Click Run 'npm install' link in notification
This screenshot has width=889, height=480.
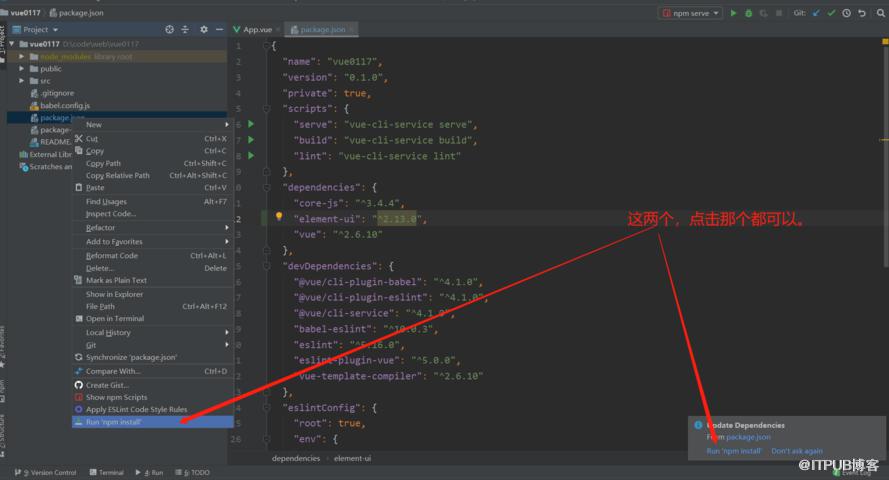click(734, 451)
